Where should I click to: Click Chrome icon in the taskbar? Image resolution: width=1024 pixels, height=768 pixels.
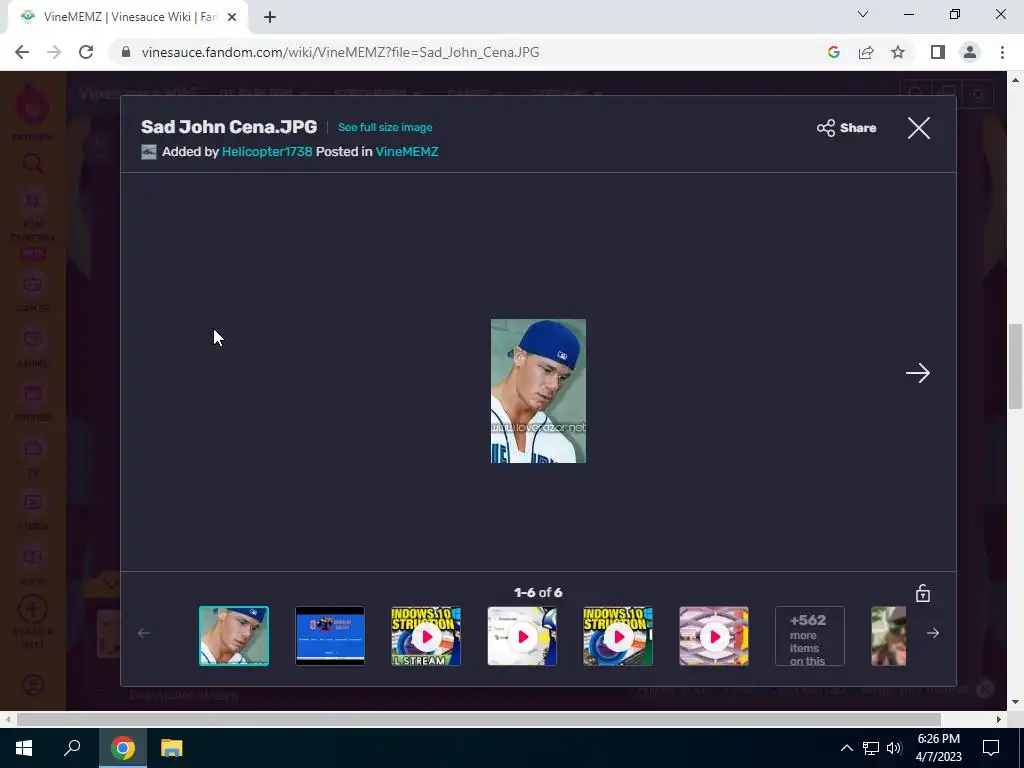123,748
